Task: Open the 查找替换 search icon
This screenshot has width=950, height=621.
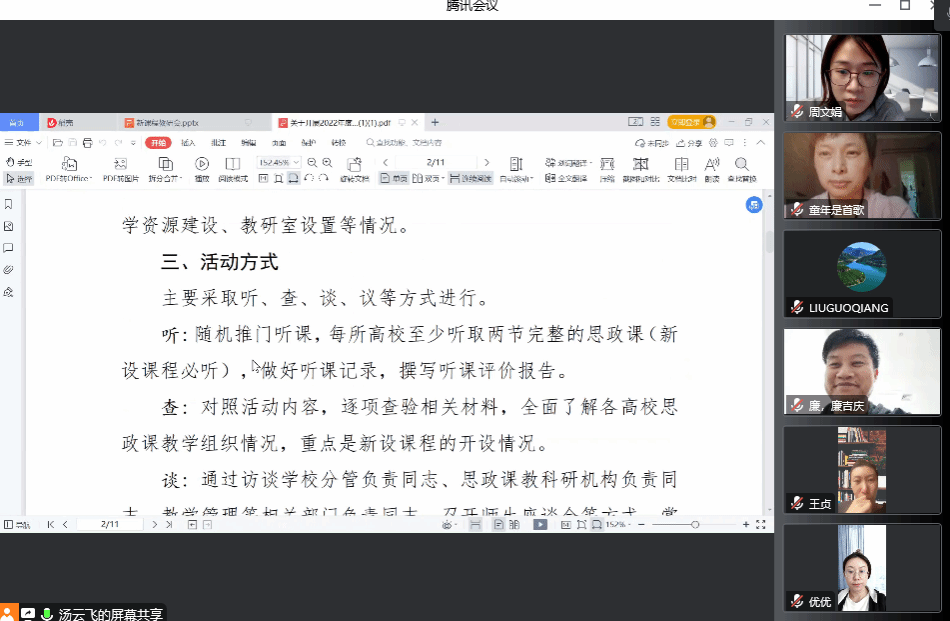Action: click(741, 164)
